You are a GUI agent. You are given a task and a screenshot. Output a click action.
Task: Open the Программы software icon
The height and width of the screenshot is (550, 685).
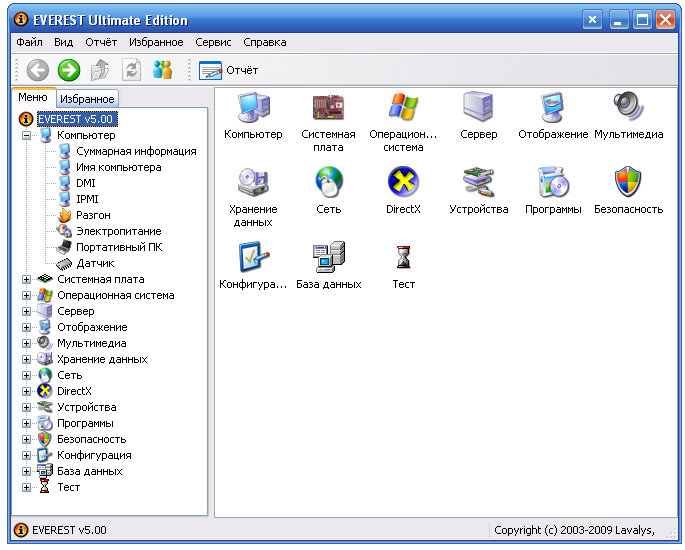tap(553, 182)
